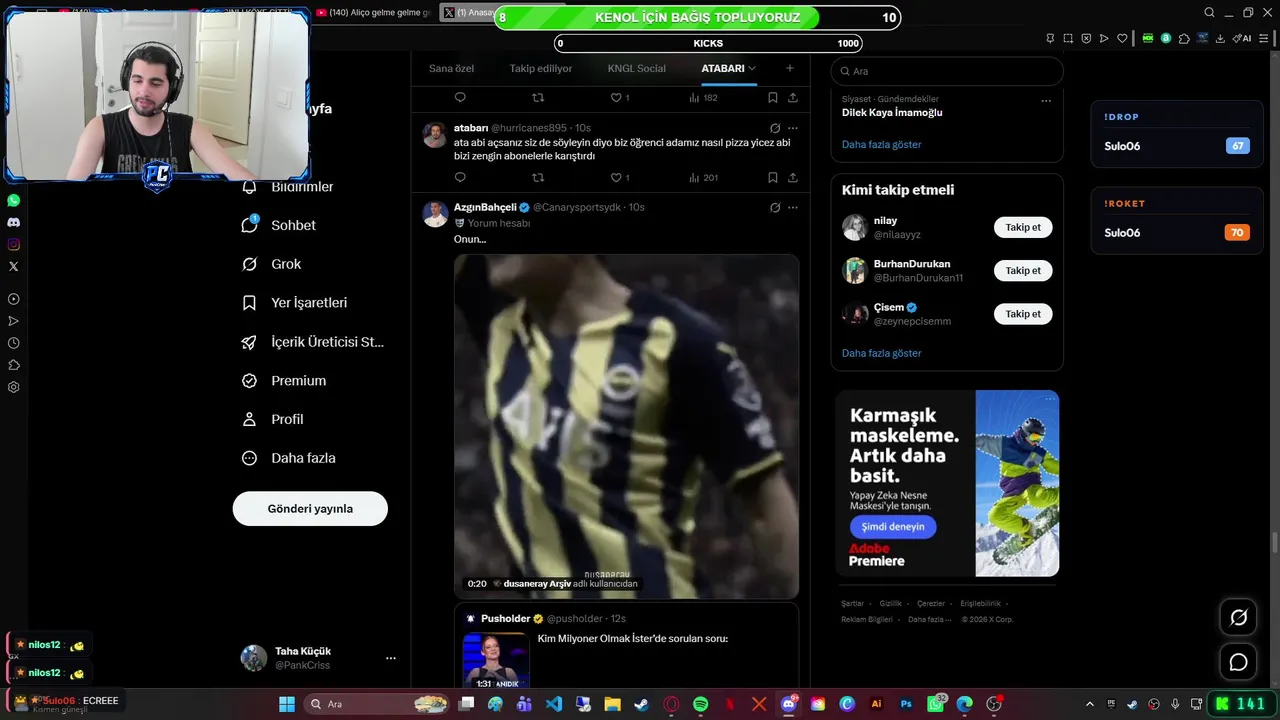Open WhatsApp from the browser sidebar
Viewport: 1280px width, 720px height.
point(13,200)
